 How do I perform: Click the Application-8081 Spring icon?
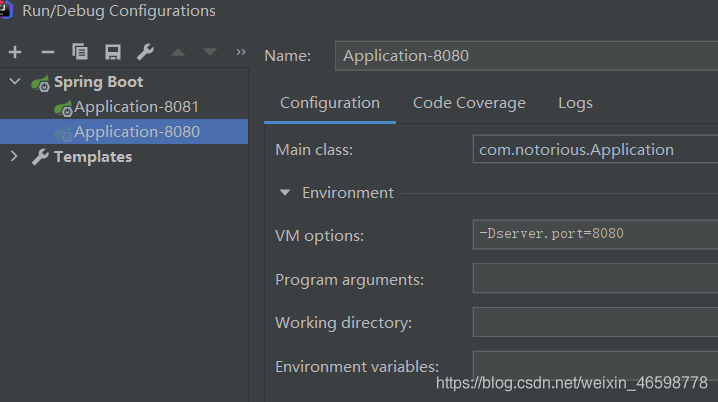[x=63, y=109]
